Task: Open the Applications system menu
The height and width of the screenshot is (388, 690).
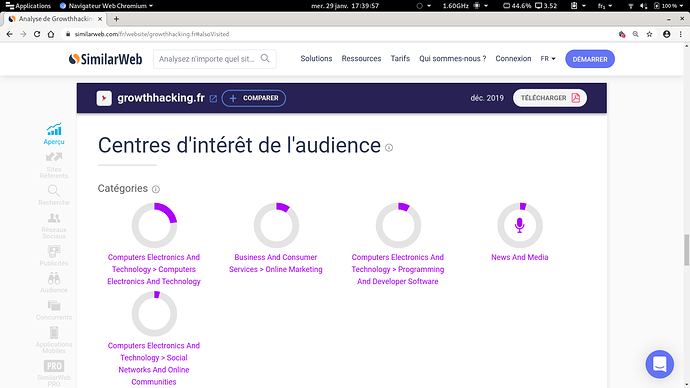Action: pos(28,6)
